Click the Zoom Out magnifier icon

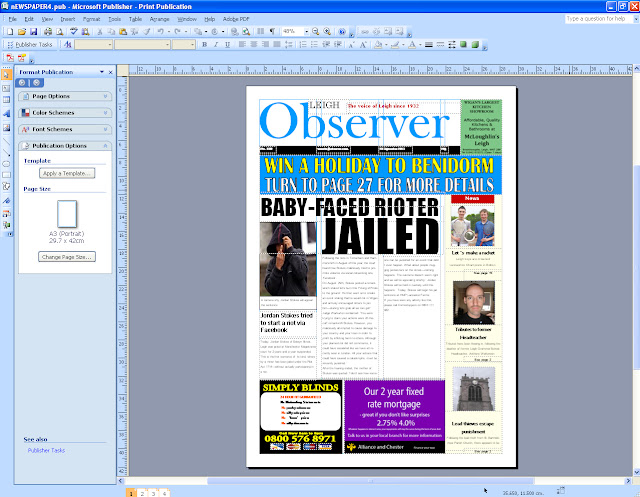tap(316, 31)
